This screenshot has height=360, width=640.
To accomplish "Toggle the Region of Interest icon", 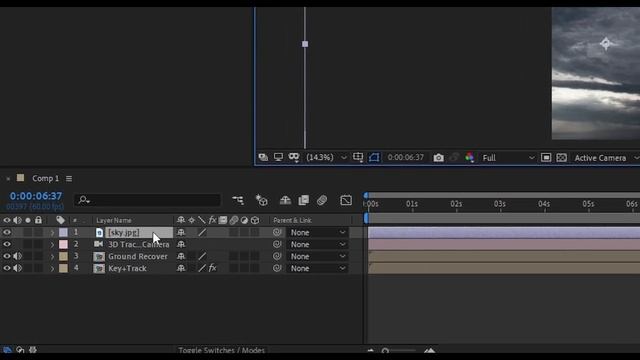I will tap(546, 158).
